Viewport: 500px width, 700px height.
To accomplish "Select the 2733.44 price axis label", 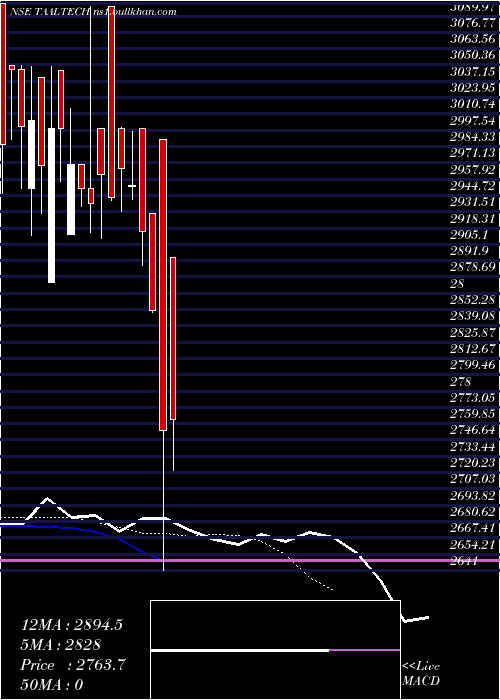I will coord(472,446).
